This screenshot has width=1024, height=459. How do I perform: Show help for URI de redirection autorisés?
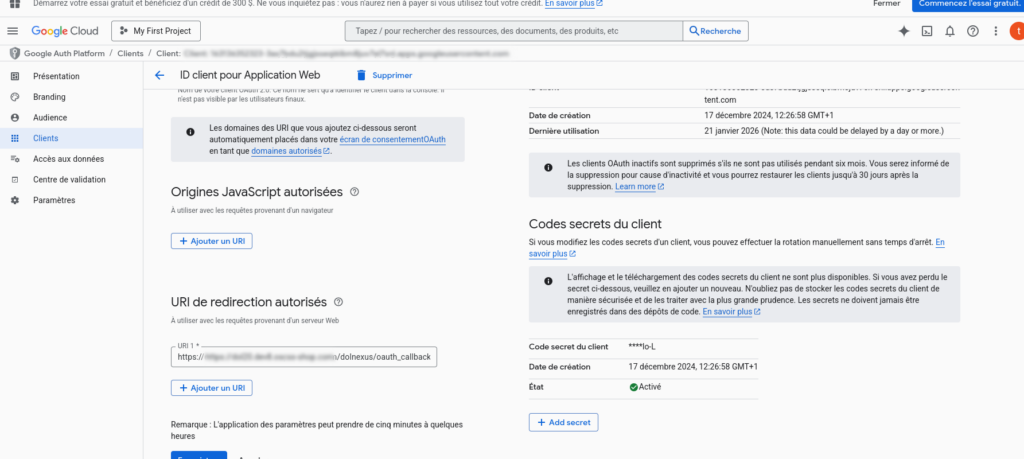339,301
